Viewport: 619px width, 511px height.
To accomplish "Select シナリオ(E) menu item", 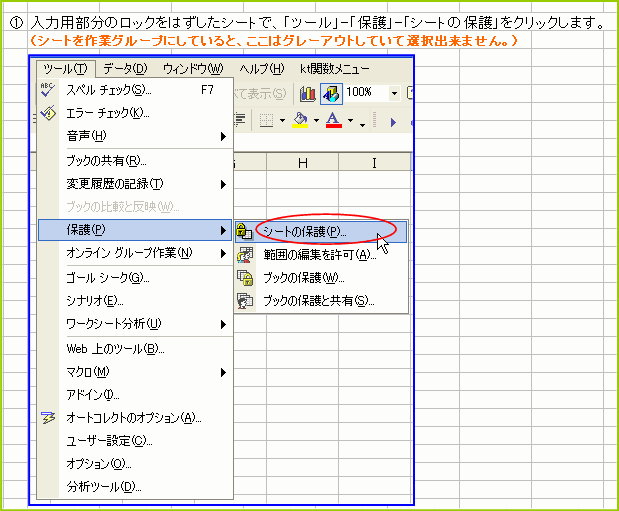I will (x=135, y=301).
